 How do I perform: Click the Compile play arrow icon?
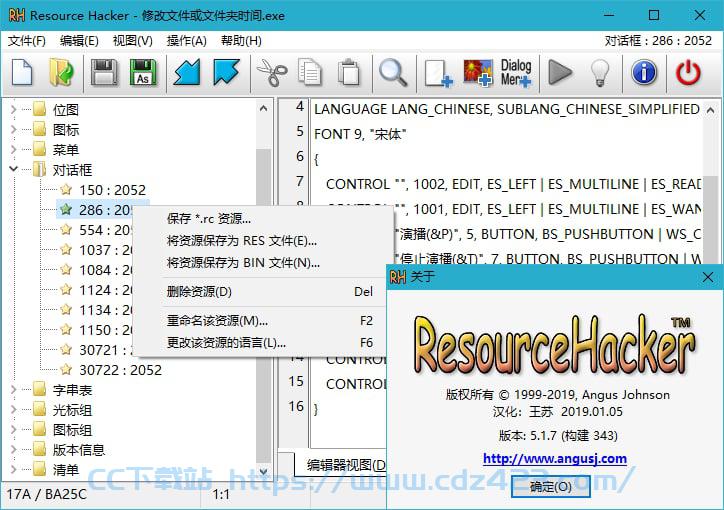(560, 72)
